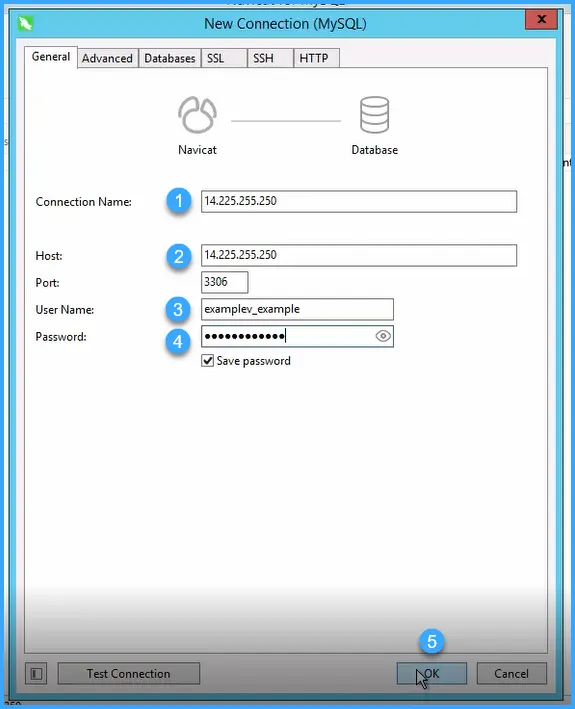Reveal password with the eye icon

coord(383,336)
